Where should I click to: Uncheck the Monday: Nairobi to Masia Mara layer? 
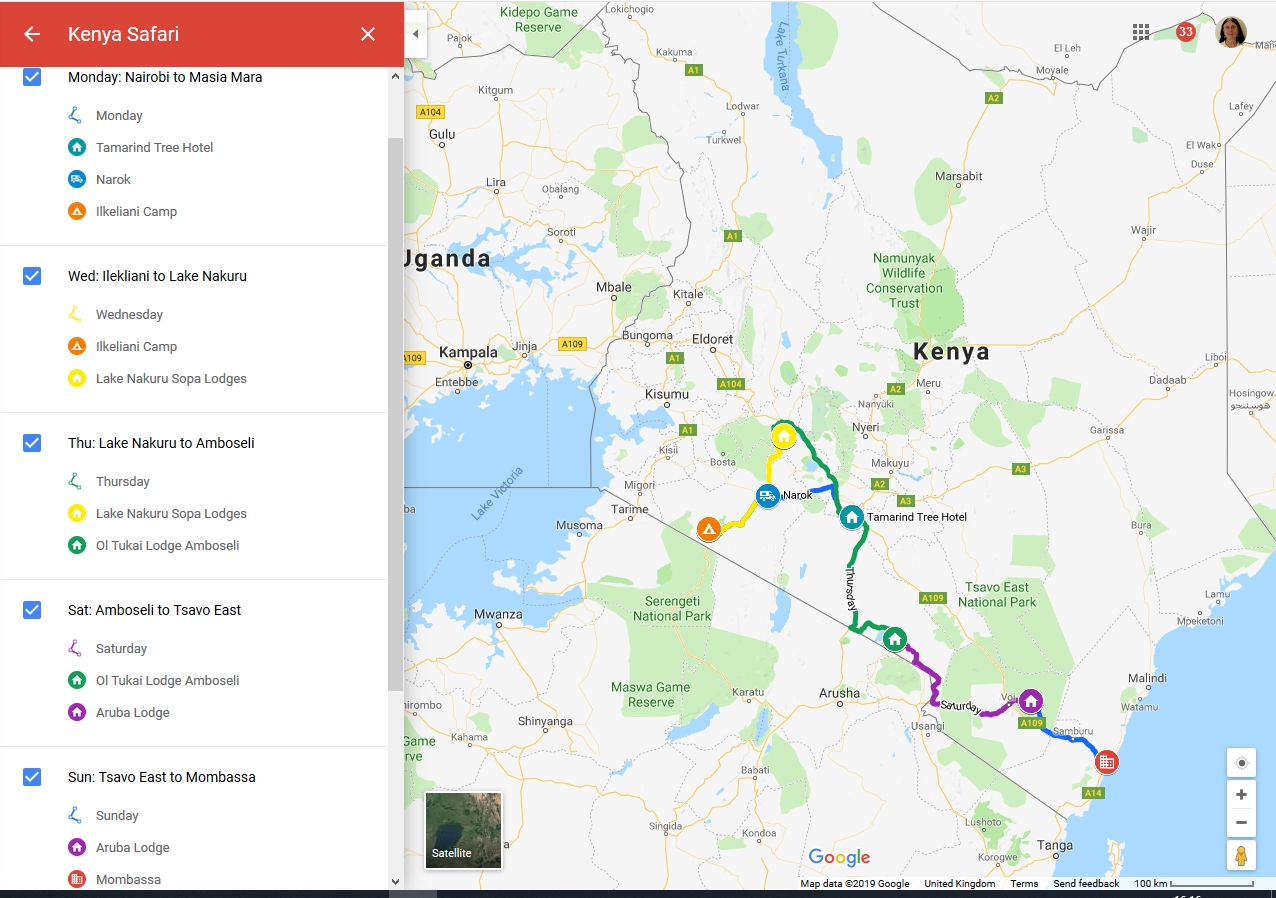coord(32,77)
